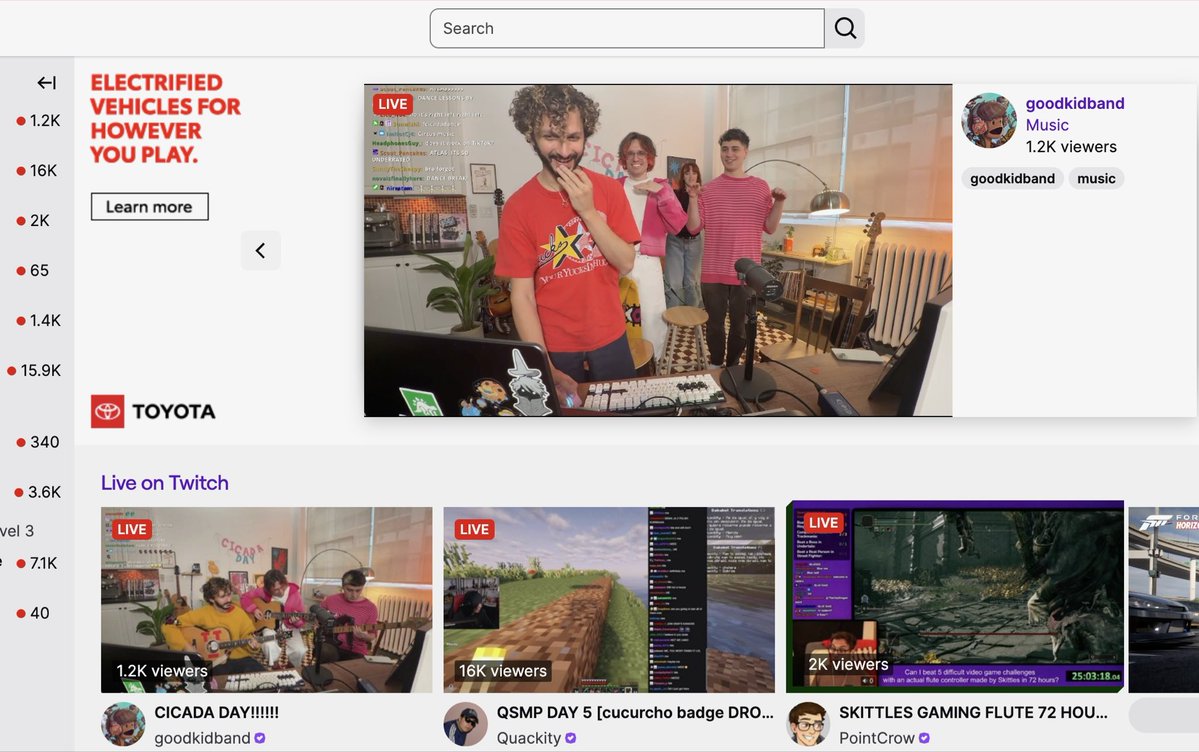
Task: Click verified badge beside goodkidband under CICADA DAY
Action: [x=260, y=738]
